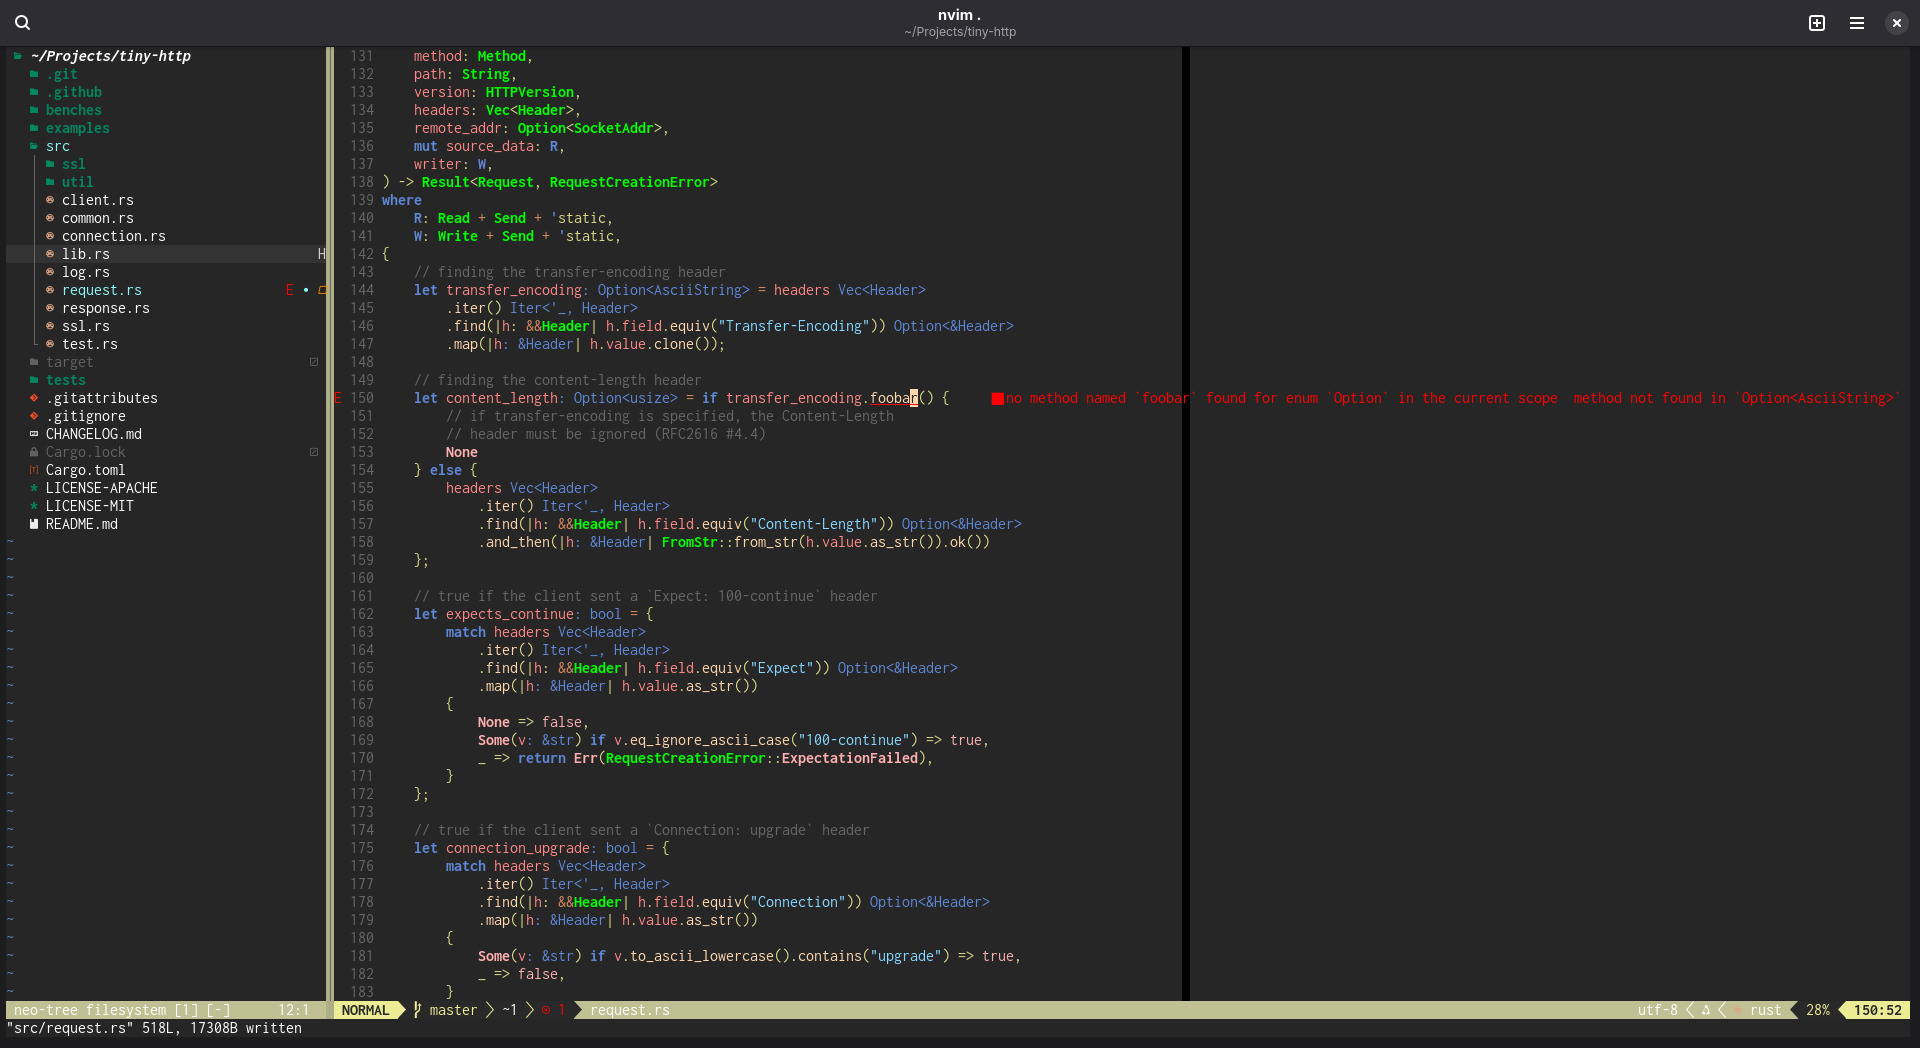Click the diagnostics error icon in the statusline
Image resolution: width=1920 pixels, height=1048 pixels.
(548, 1010)
